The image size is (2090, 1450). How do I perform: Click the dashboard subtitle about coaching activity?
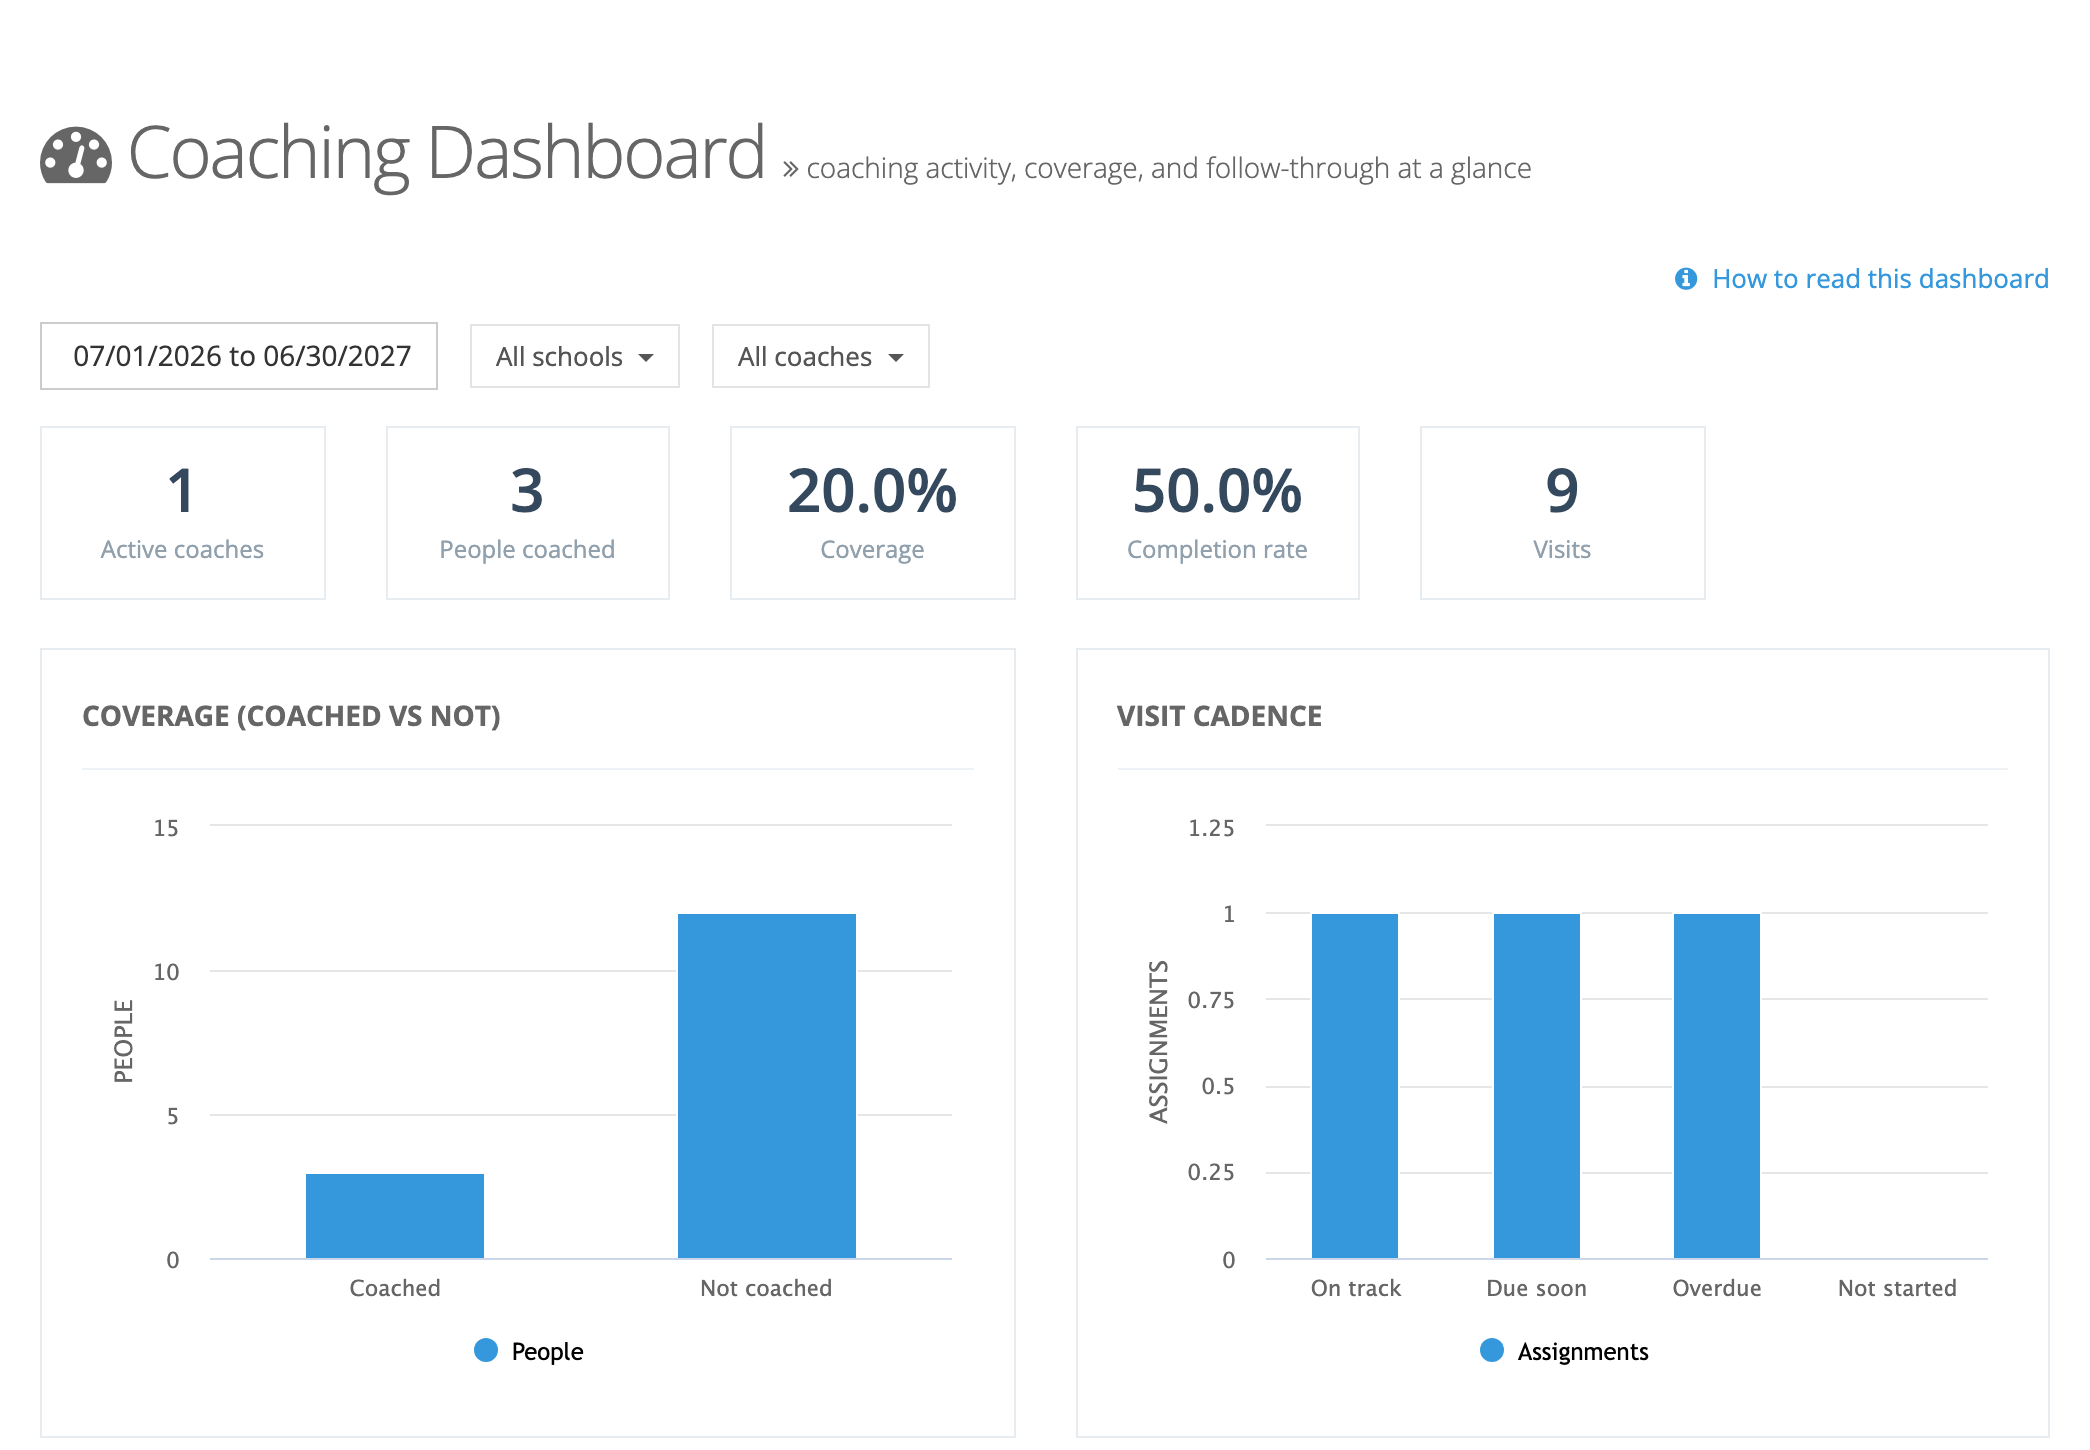click(x=1168, y=168)
